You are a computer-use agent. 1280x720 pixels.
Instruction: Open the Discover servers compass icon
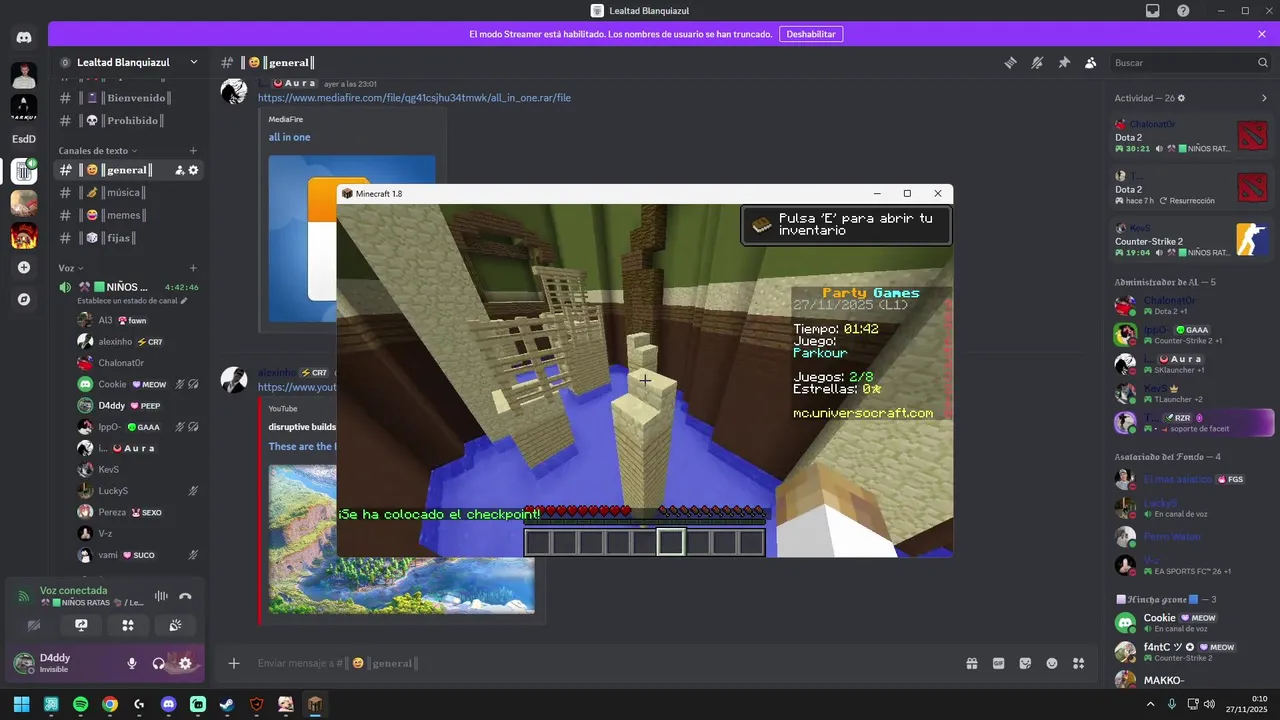click(x=24, y=299)
